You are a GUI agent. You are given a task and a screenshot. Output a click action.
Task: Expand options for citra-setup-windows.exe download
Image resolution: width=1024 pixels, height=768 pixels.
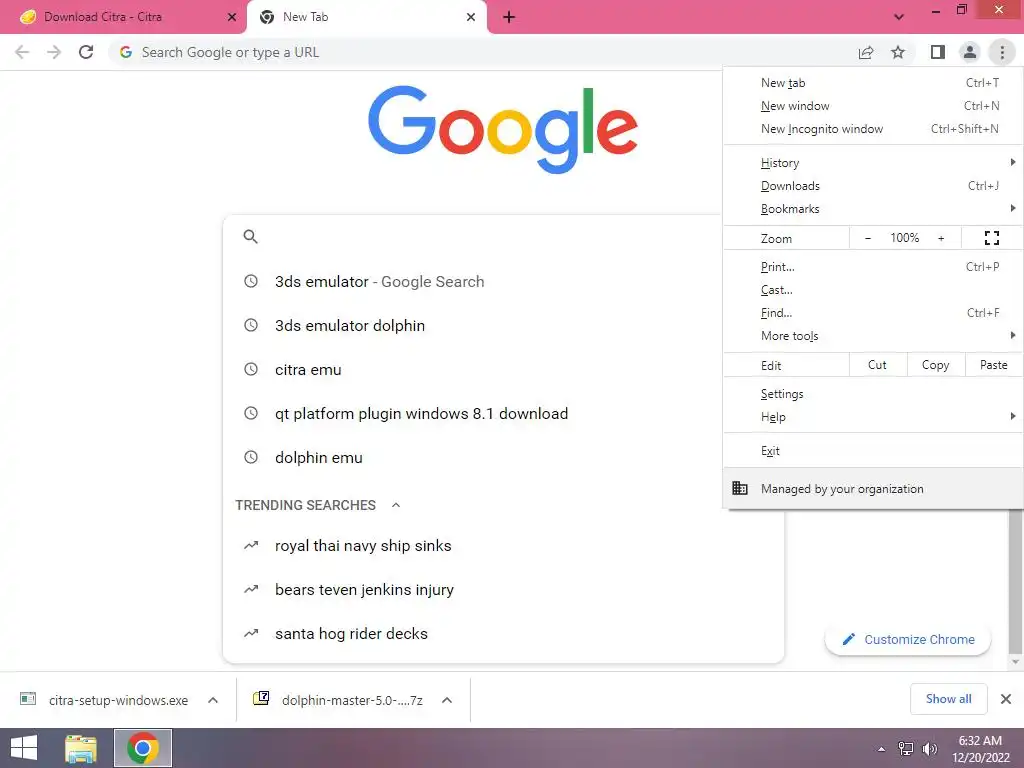coord(213,700)
